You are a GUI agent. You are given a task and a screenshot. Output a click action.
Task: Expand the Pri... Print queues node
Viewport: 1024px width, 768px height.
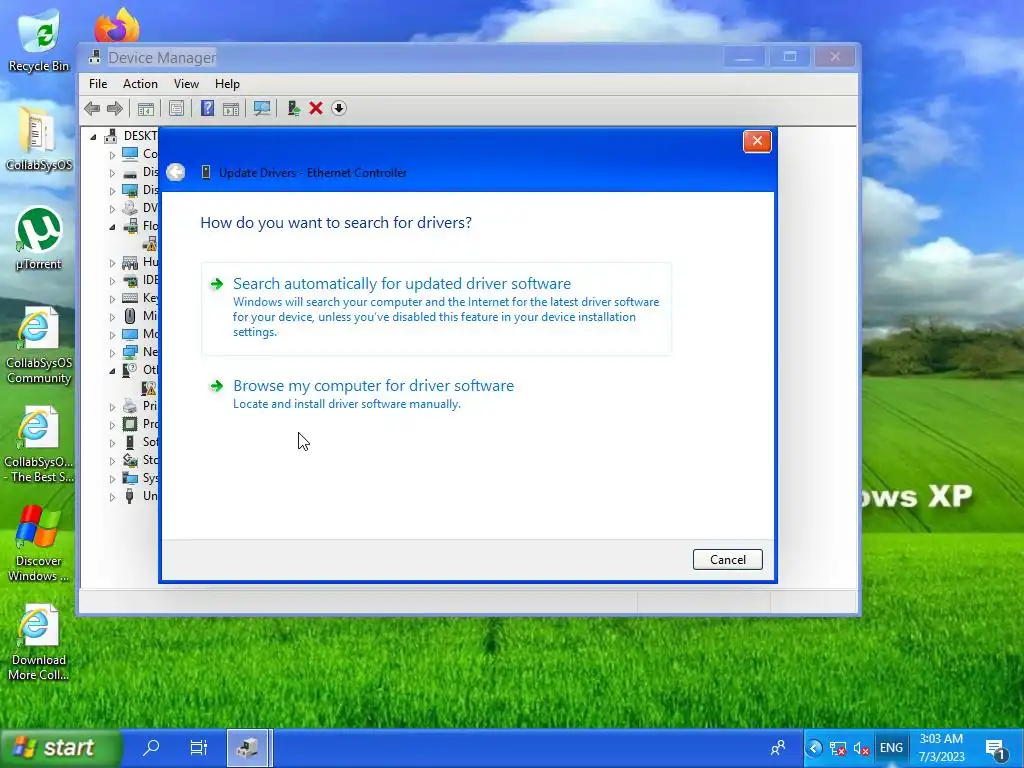click(112, 406)
